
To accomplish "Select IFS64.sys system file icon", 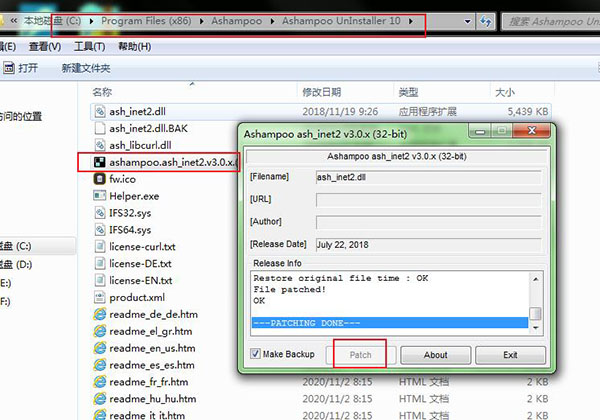I will tap(99, 229).
